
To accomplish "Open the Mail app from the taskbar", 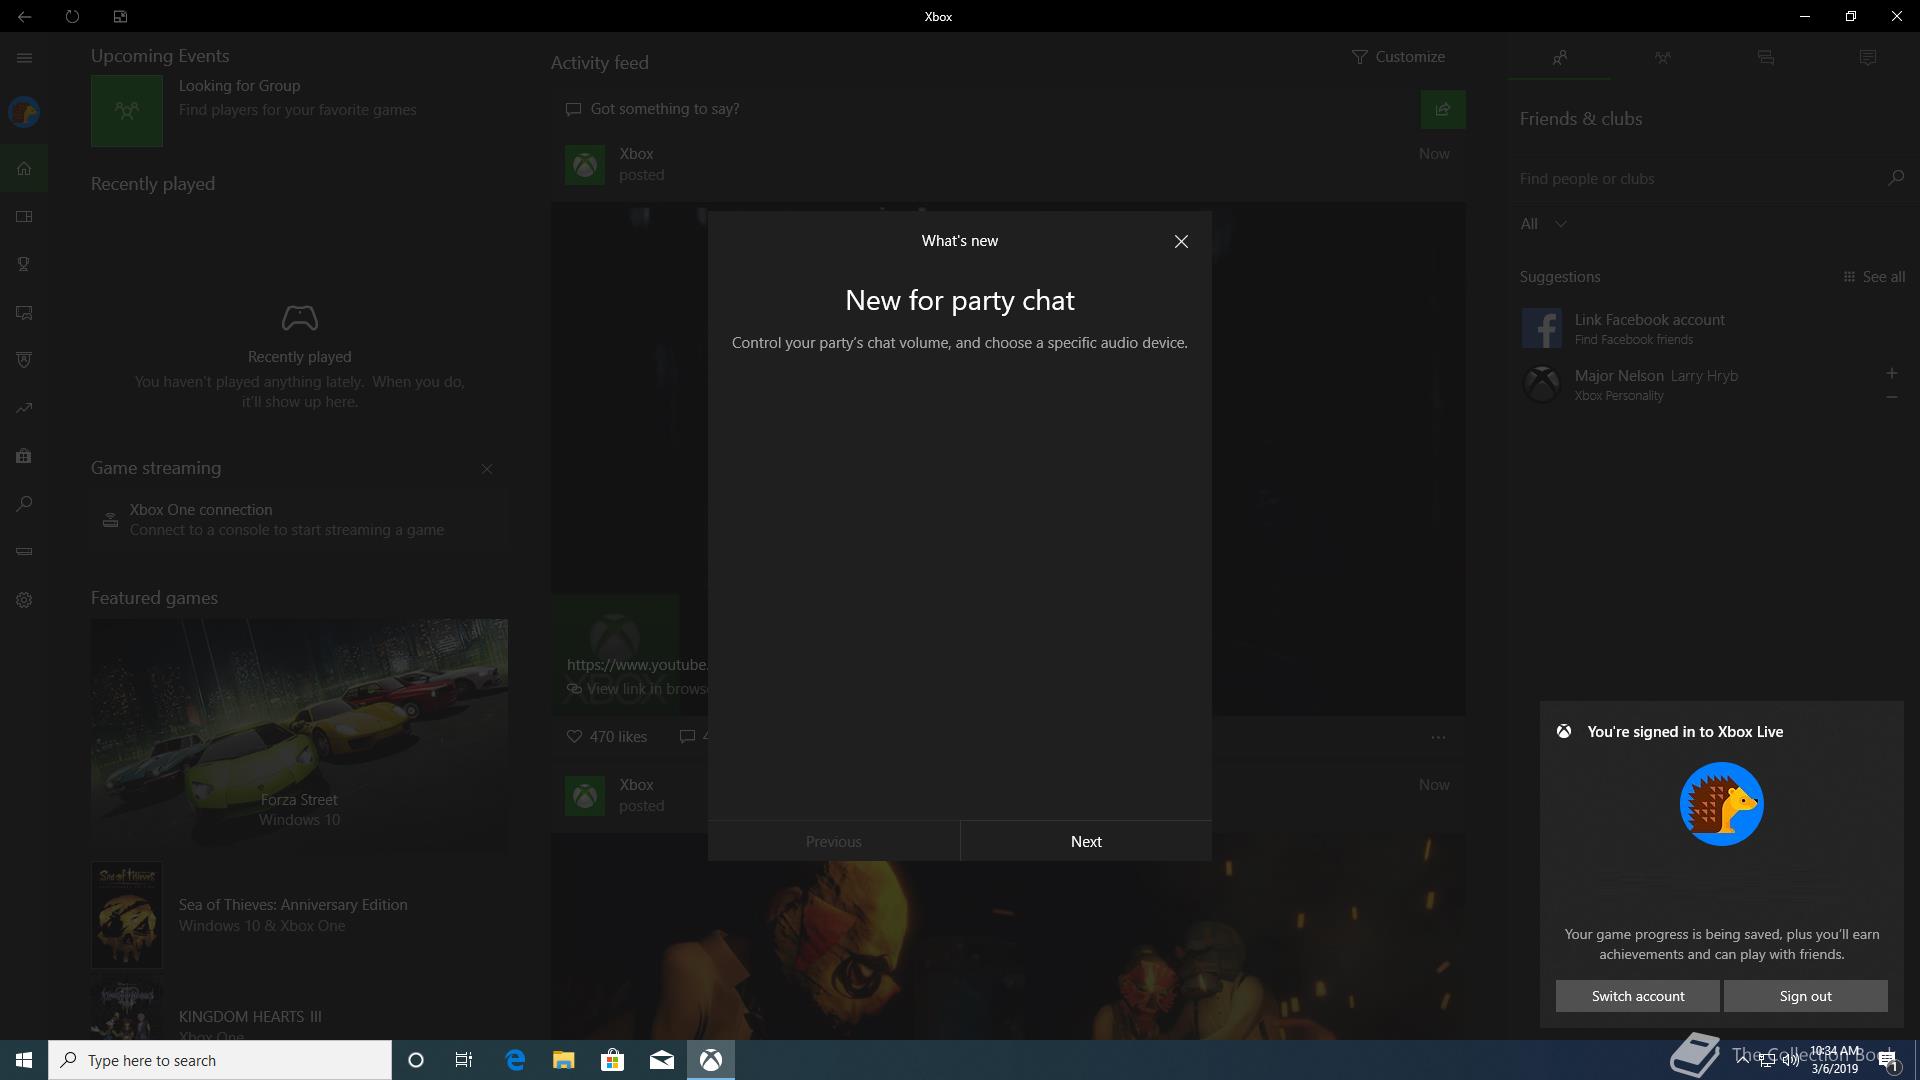I will (662, 1060).
